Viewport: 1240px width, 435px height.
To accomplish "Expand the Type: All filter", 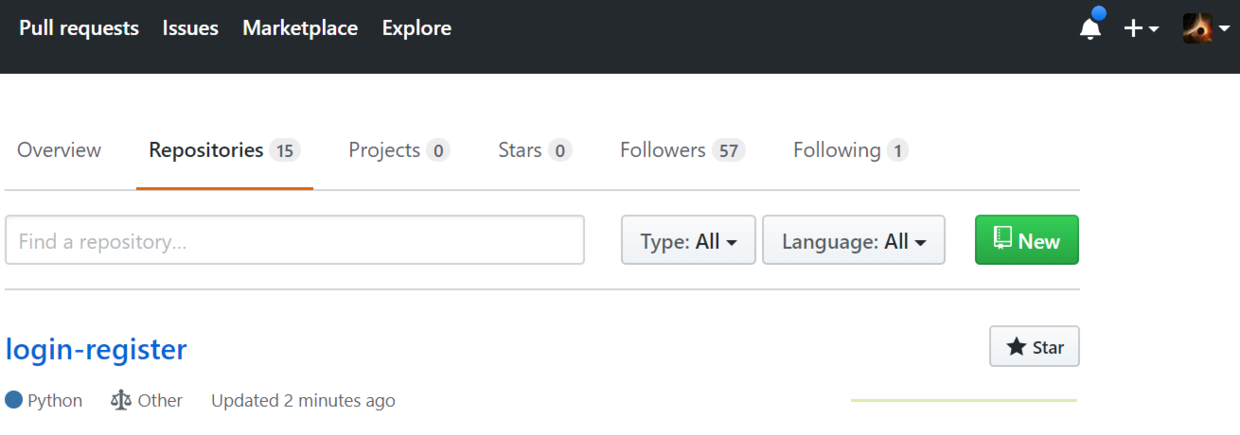I will click(688, 240).
